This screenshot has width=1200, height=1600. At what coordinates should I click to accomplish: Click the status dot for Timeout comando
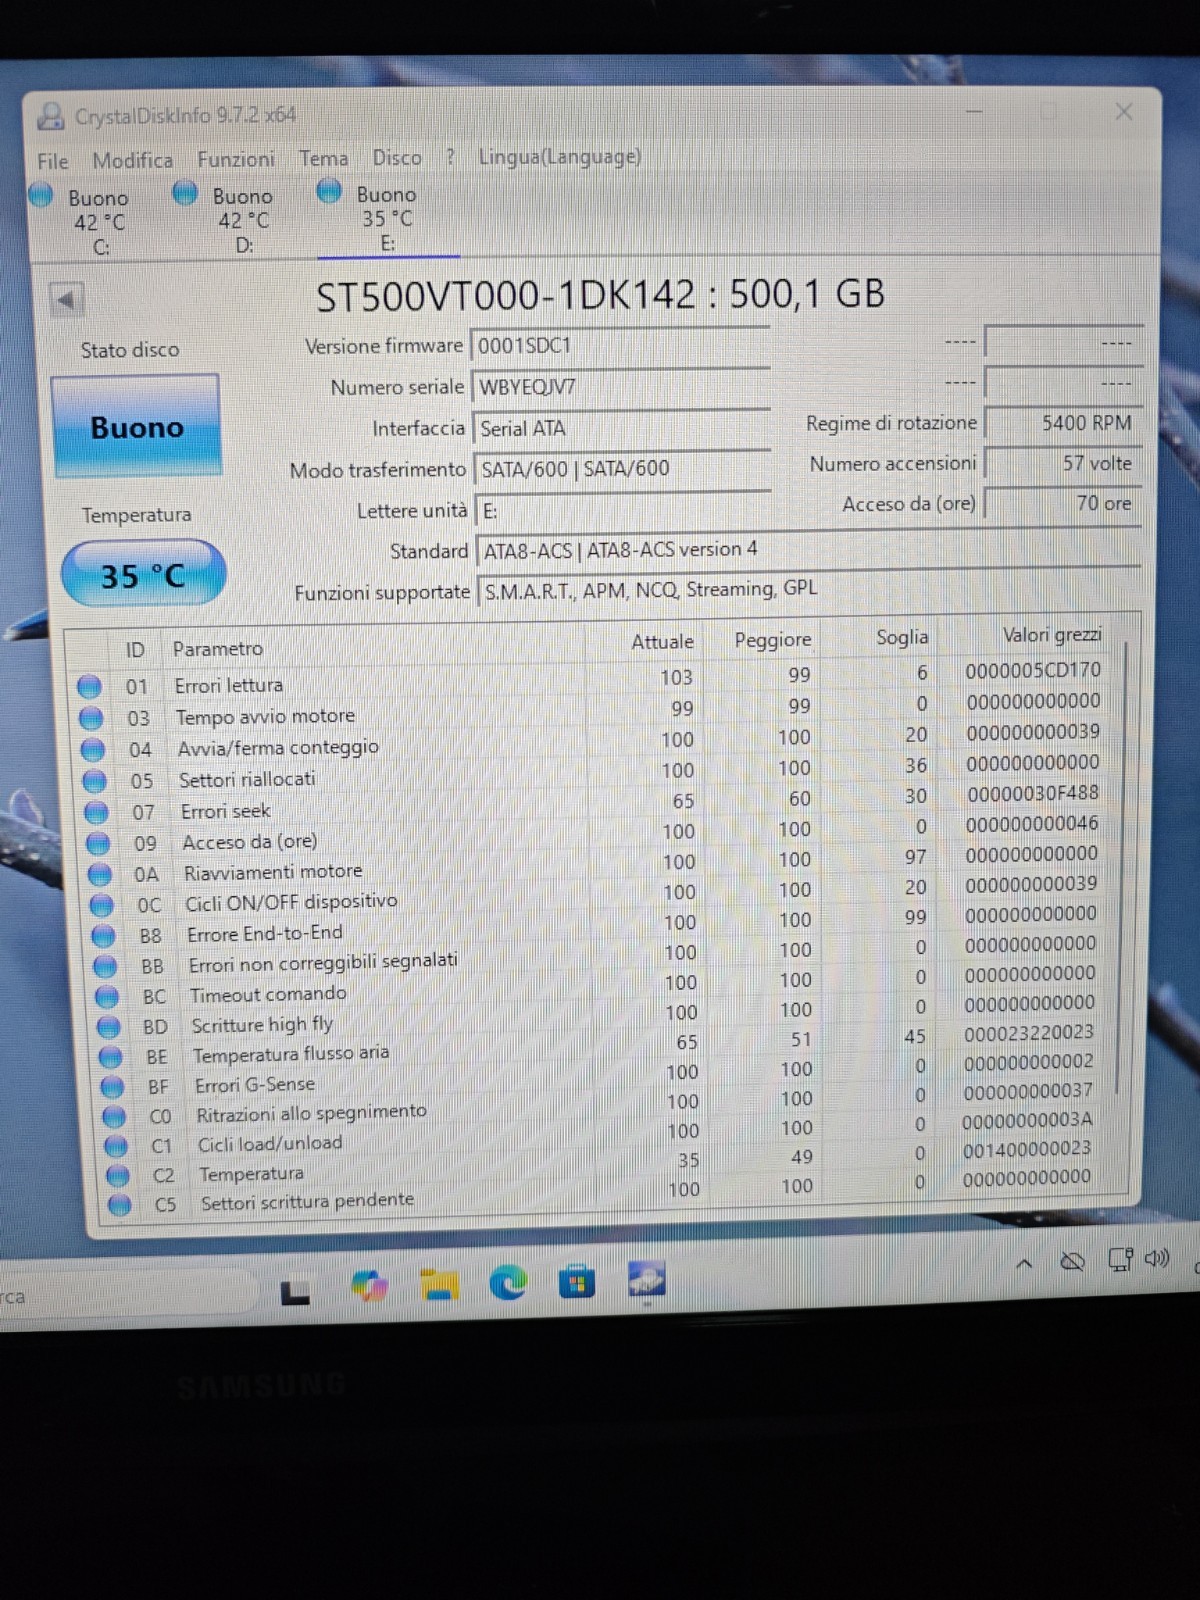pyautogui.click(x=108, y=997)
